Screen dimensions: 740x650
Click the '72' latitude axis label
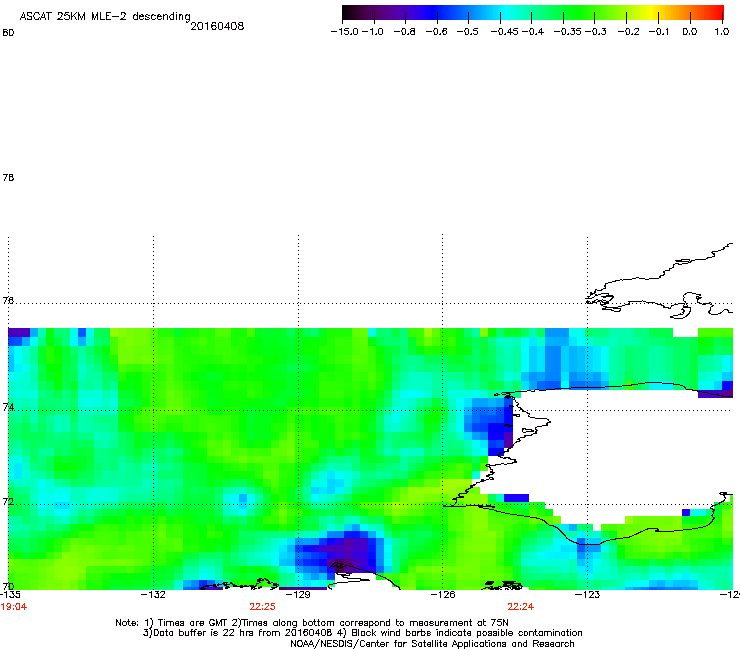(8, 501)
